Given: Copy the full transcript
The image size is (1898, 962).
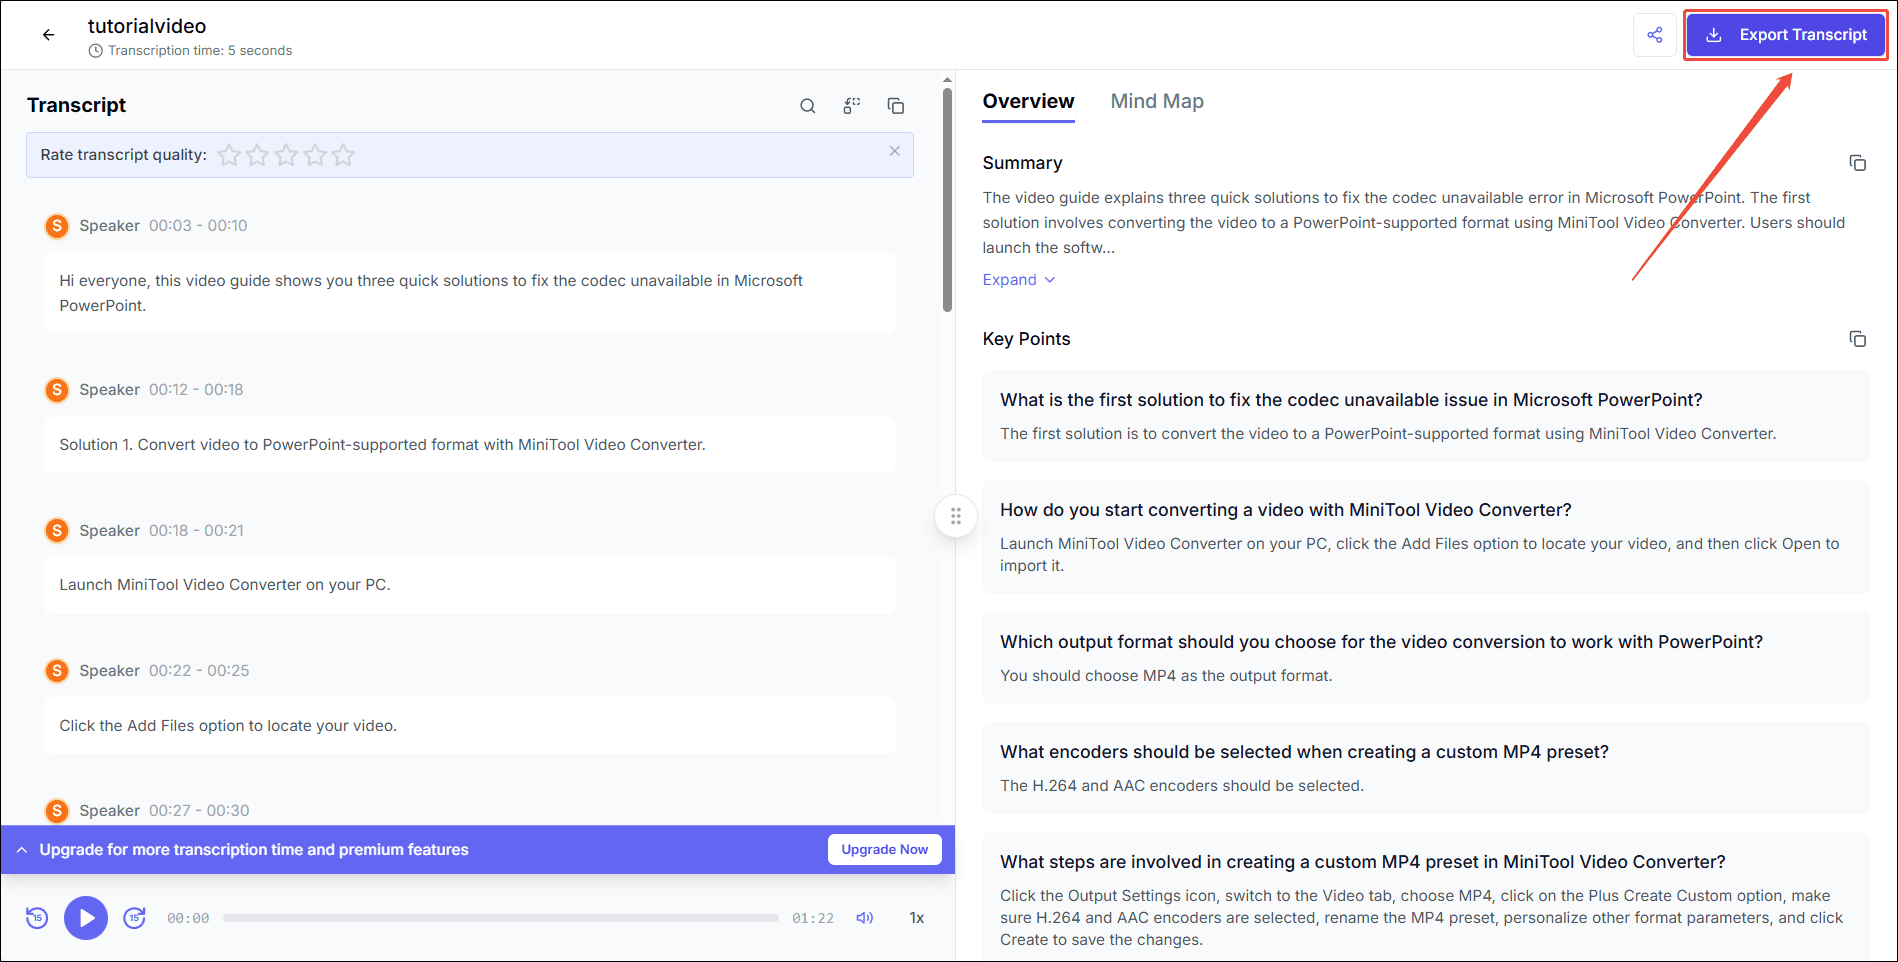Looking at the screenshot, I should pos(895,105).
